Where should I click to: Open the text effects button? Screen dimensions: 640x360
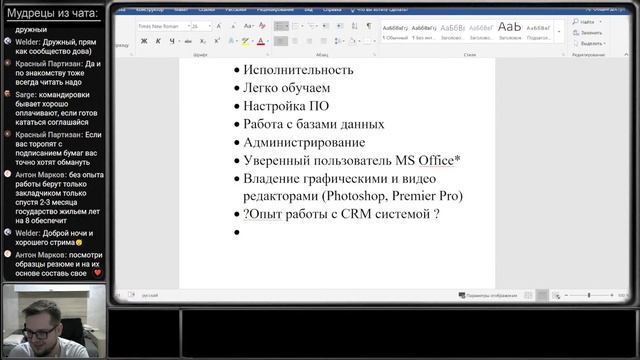coord(231,41)
